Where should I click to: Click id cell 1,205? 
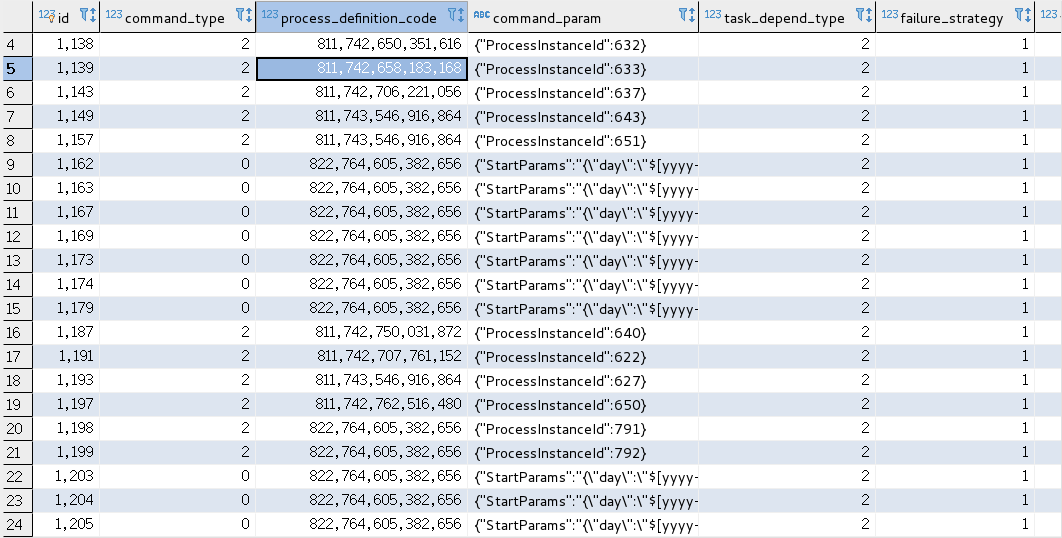coord(66,524)
